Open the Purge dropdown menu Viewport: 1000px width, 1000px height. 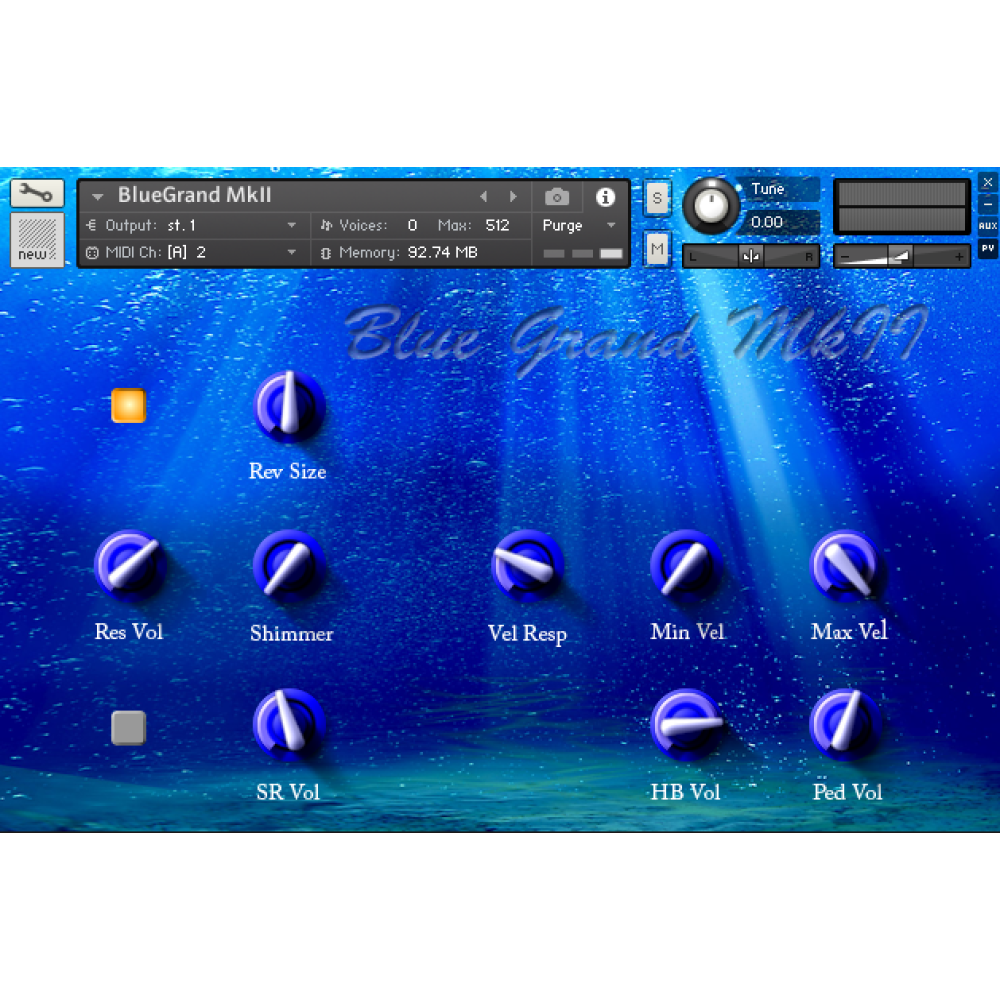coord(580,226)
